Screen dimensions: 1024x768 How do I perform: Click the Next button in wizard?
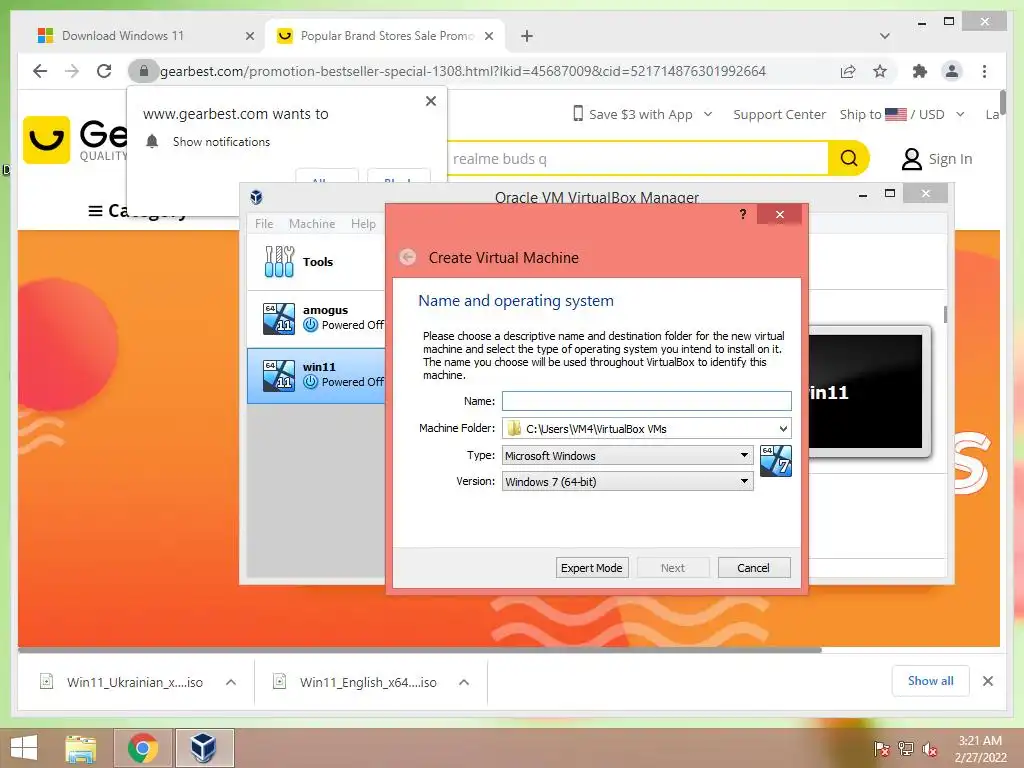(x=673, y=568)
